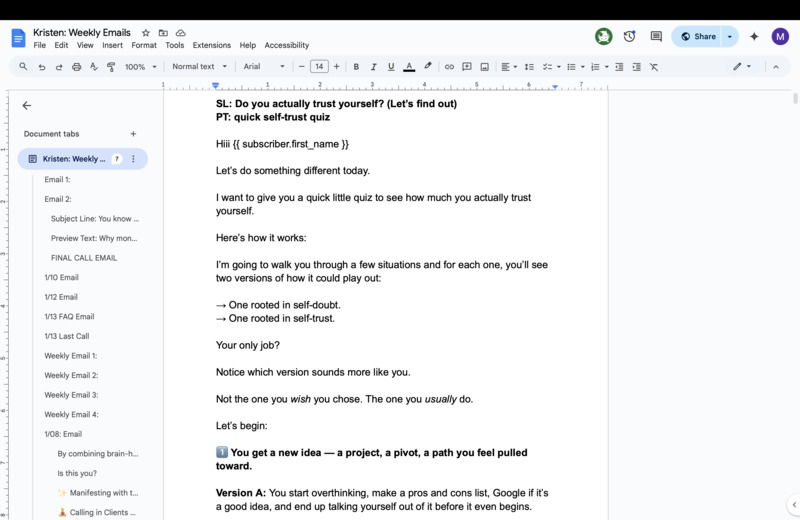Viewport: 800px width, 520px height.
Task: Jump to 1/13 FAQ Email heading
Action: click(69, 316)
